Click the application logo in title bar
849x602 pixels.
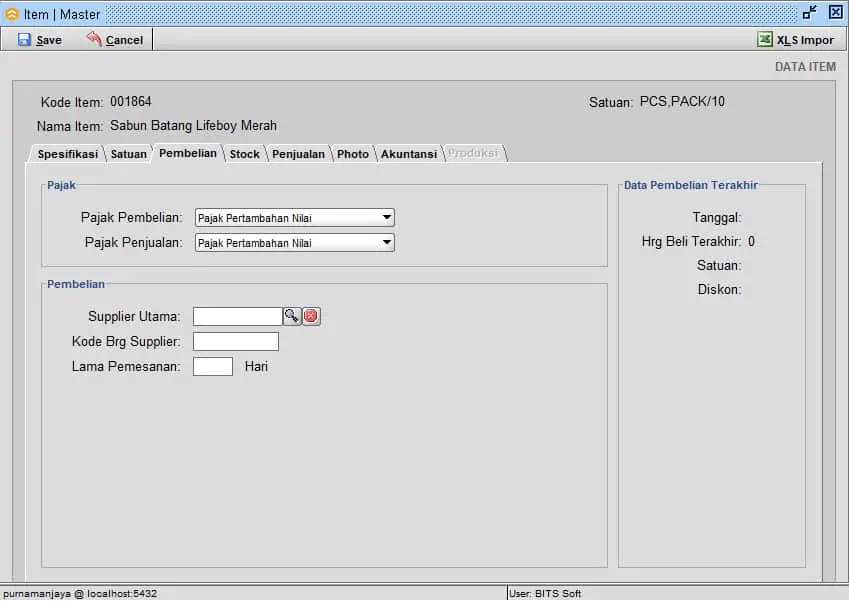coord(11,14)
